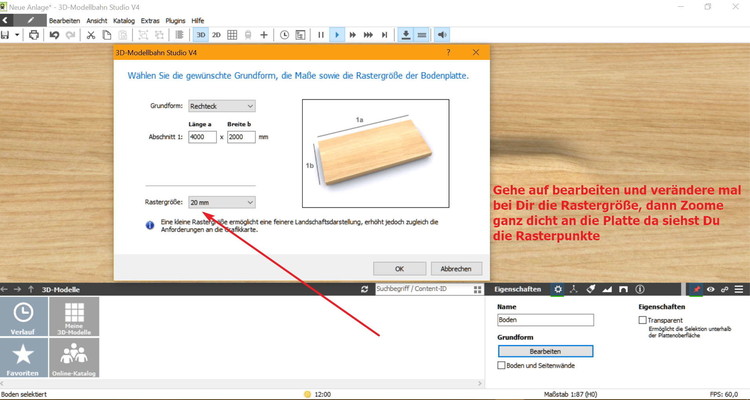Select the info circle tab icon
The width and height of the screenshot is (750, 400).
(640, 289)
